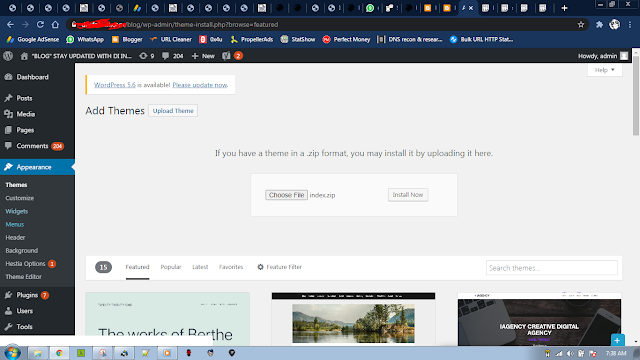Open the Twenty Twenty-One theme thumbnail
The image size is (640, 360).
click(167, 319)
